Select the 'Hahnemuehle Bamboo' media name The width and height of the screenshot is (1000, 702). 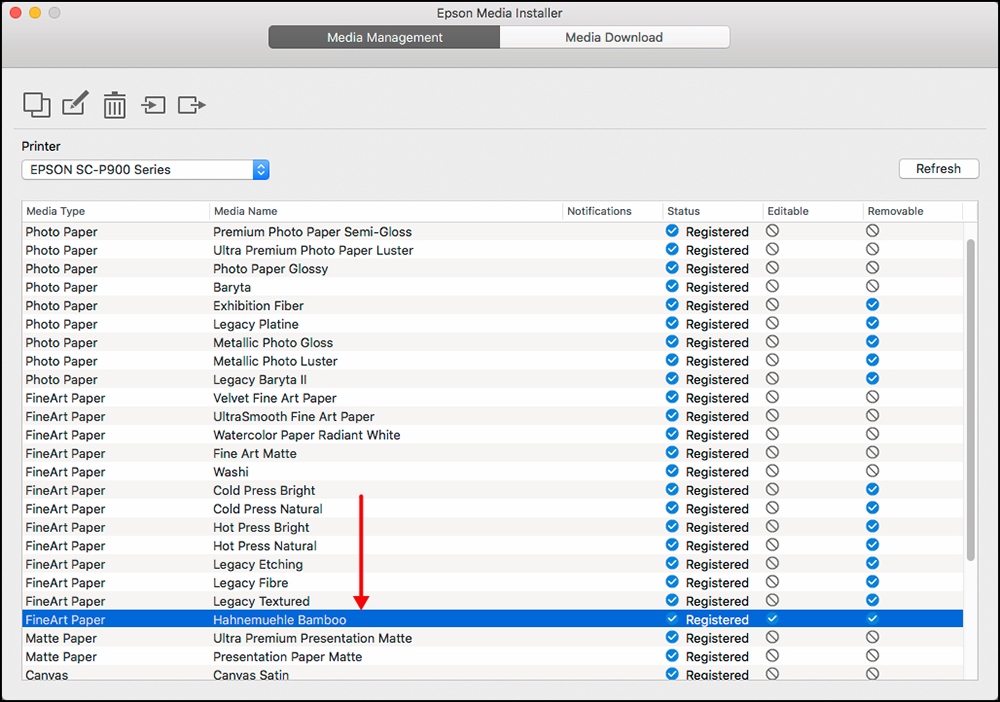280,620
